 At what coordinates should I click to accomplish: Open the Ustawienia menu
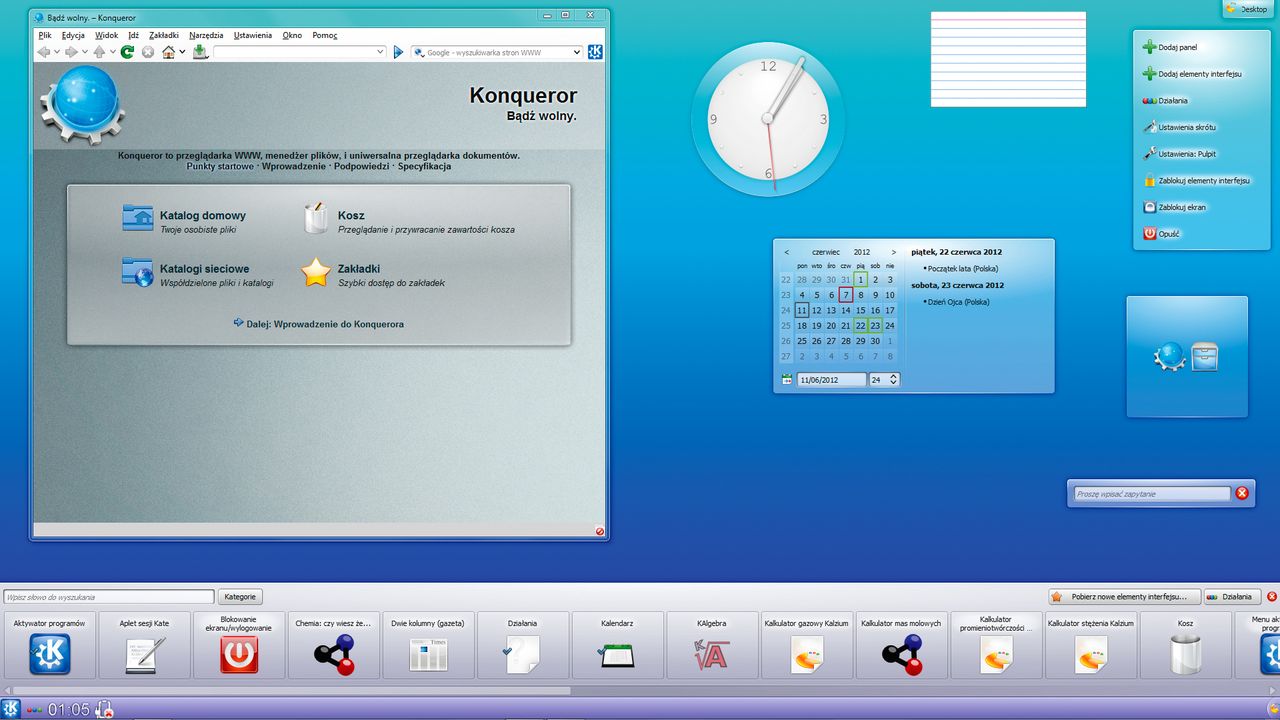tap(253, 35)
